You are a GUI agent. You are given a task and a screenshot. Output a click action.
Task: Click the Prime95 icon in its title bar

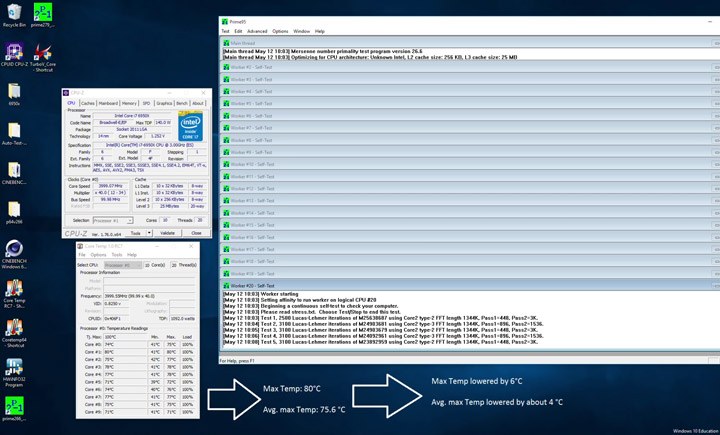225,21
